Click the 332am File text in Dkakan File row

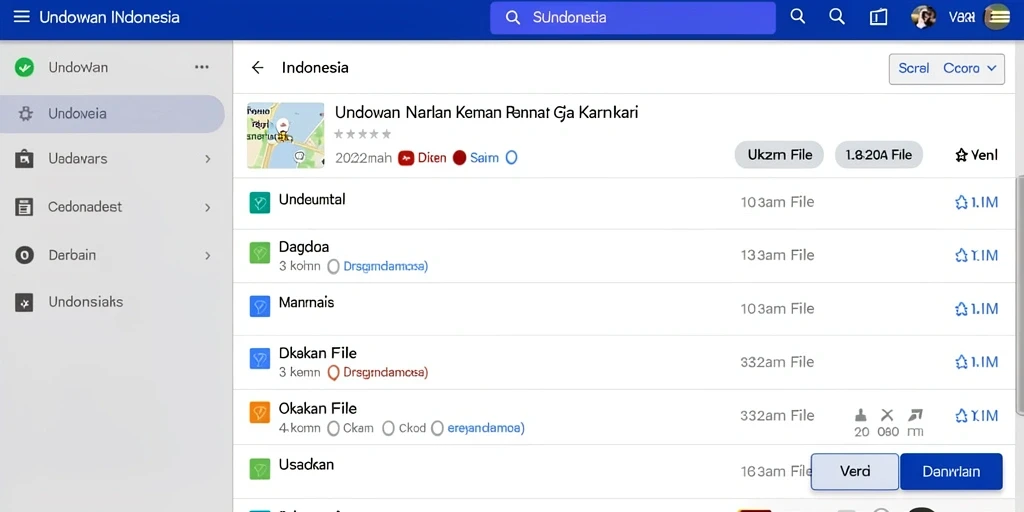click(x=777, y=362)
